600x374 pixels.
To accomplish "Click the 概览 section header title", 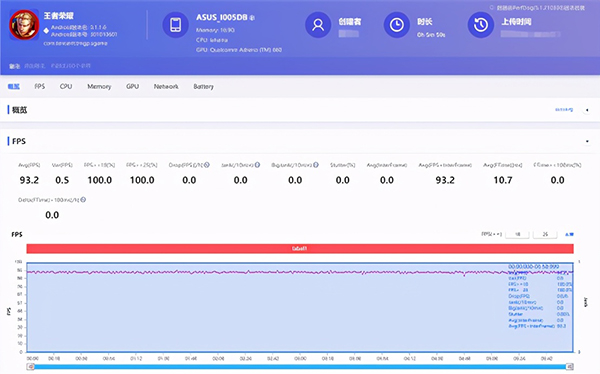I will (x=20, y=110).
